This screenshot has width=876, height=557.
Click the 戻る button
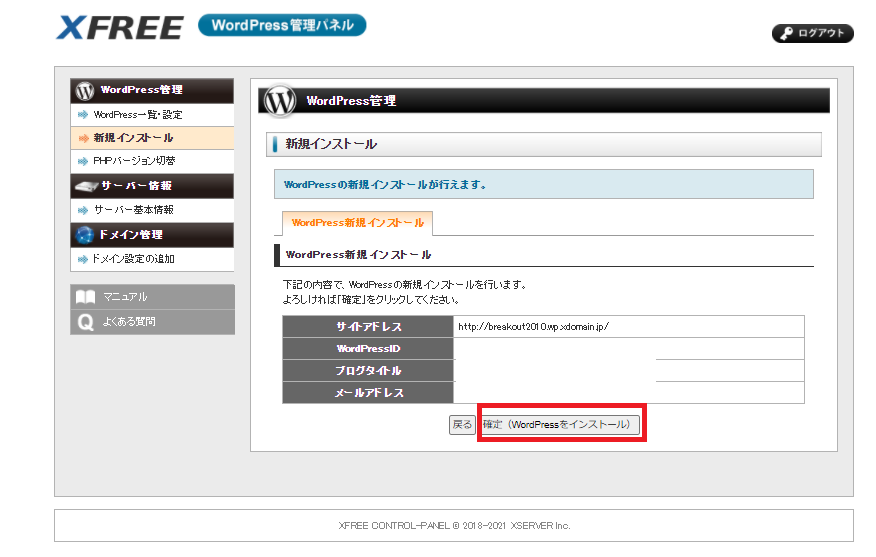(462, 425)
